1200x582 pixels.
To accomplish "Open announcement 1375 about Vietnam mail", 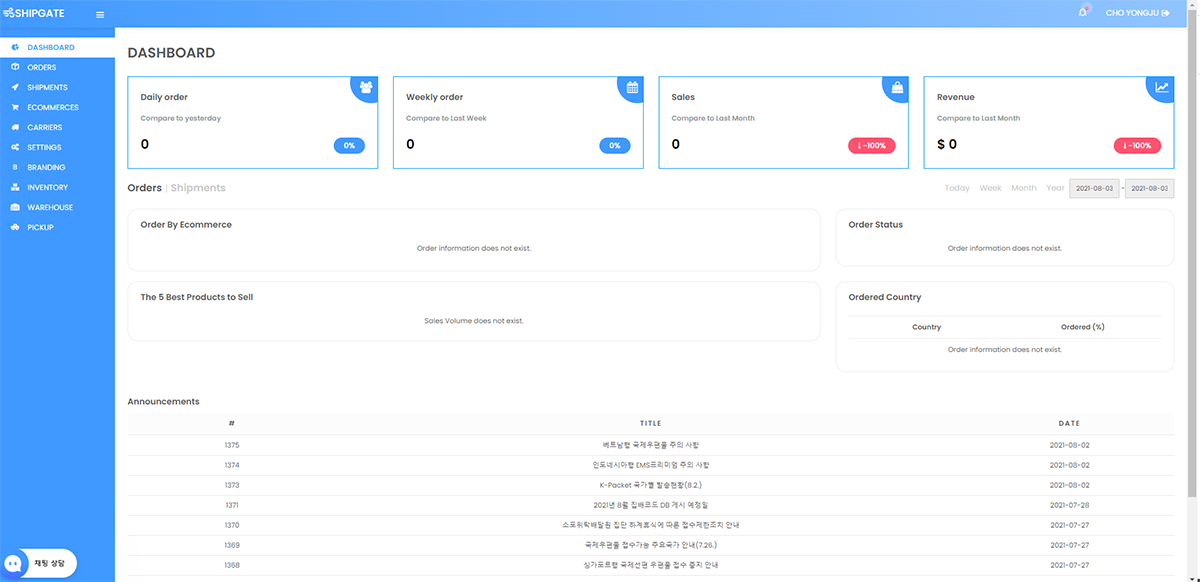I will [x=651, y=444].
